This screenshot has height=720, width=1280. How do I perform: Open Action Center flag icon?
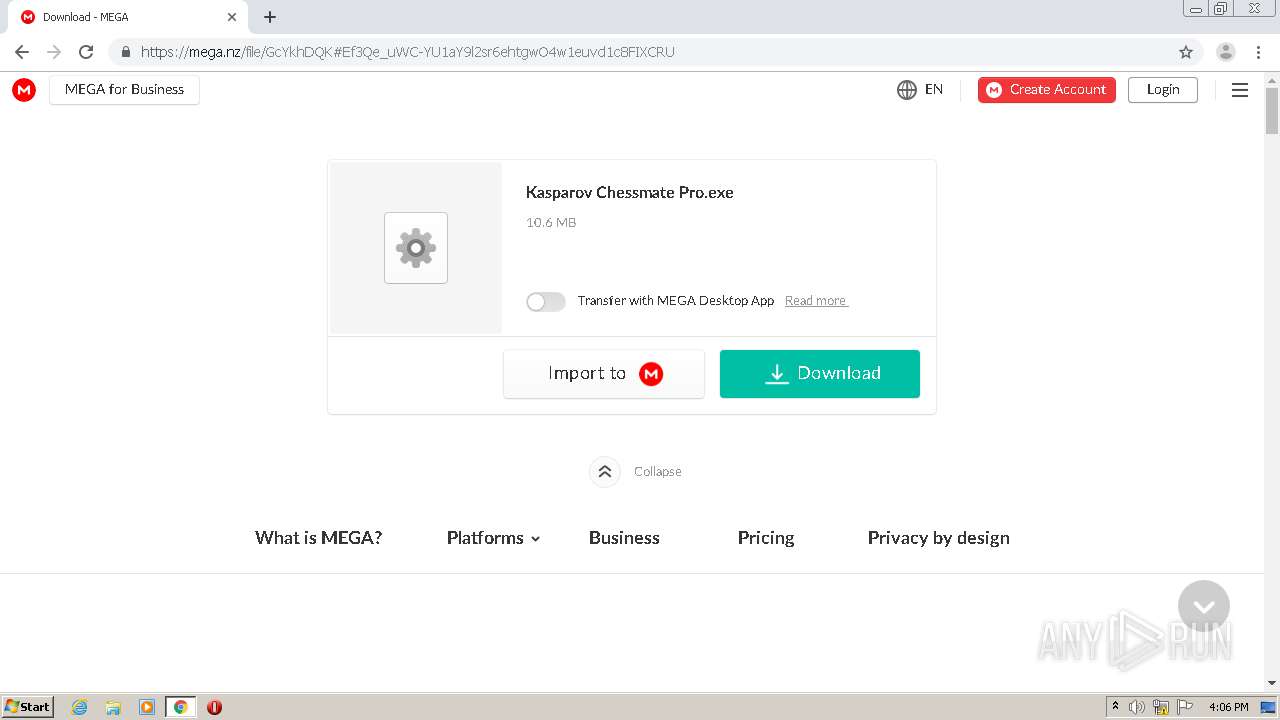(1185, 707)
